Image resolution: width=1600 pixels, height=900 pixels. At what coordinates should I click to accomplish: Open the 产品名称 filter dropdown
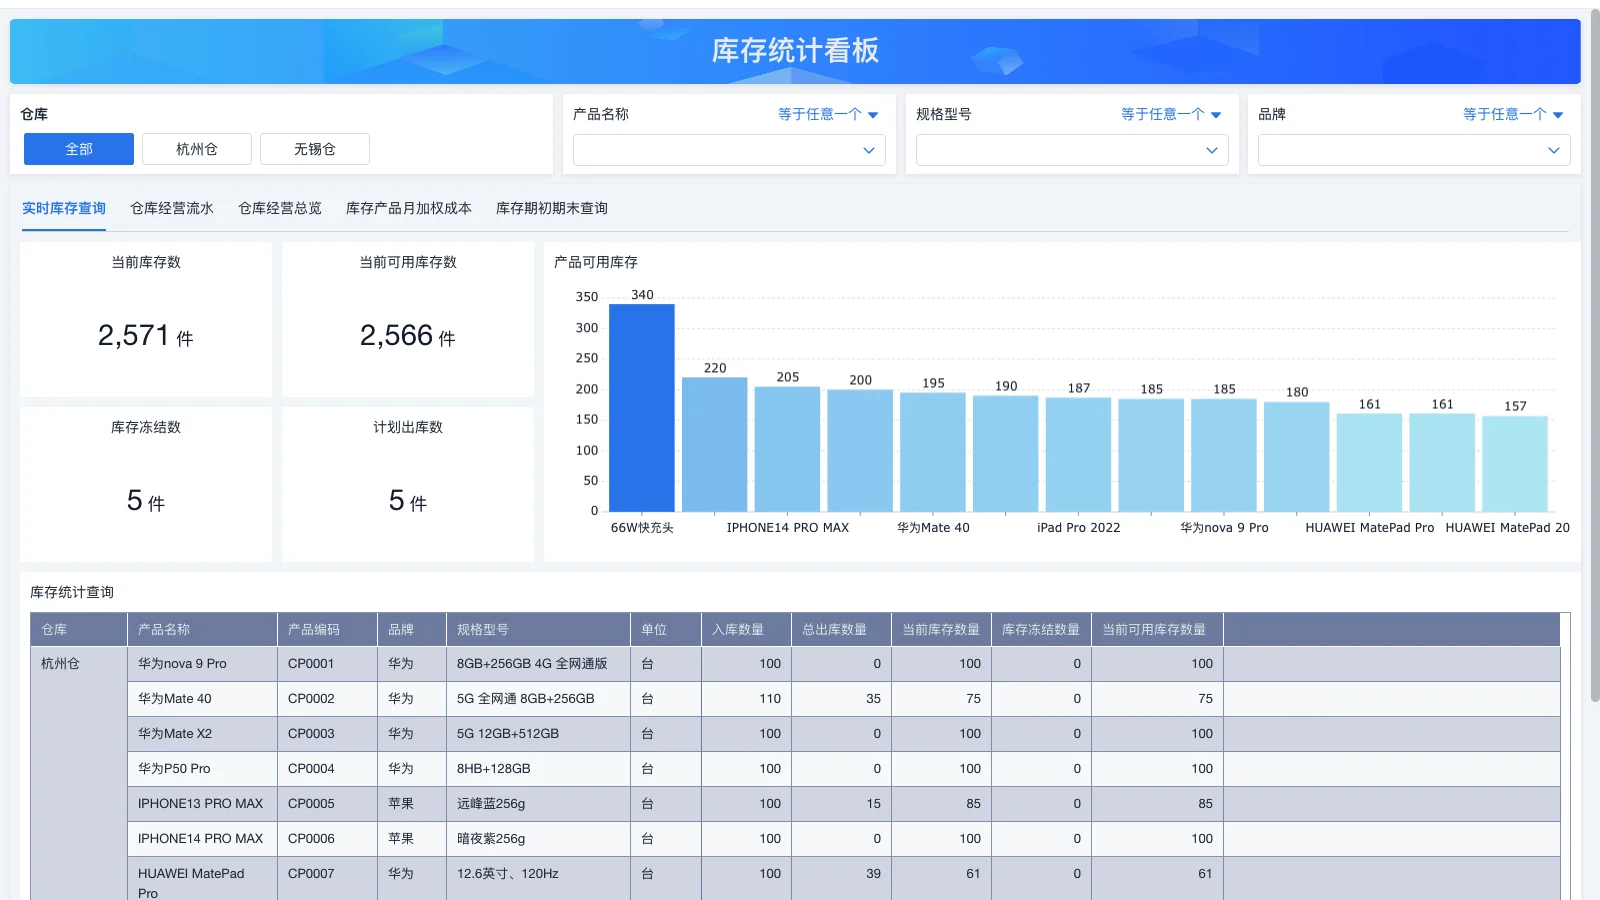coord(728,150)
